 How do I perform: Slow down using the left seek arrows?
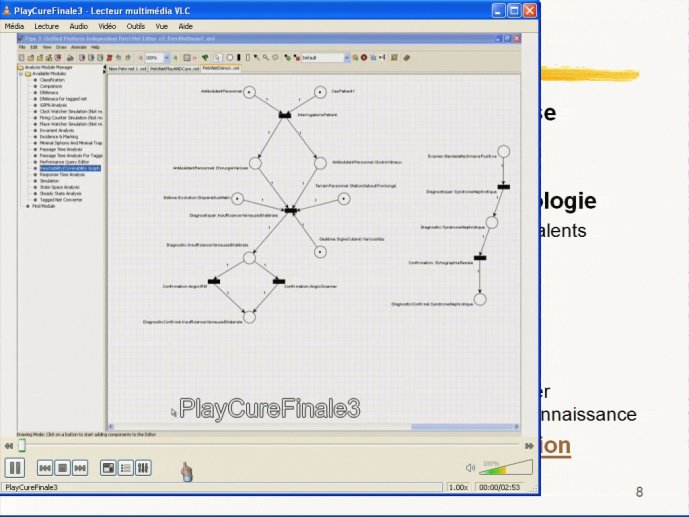9,446
